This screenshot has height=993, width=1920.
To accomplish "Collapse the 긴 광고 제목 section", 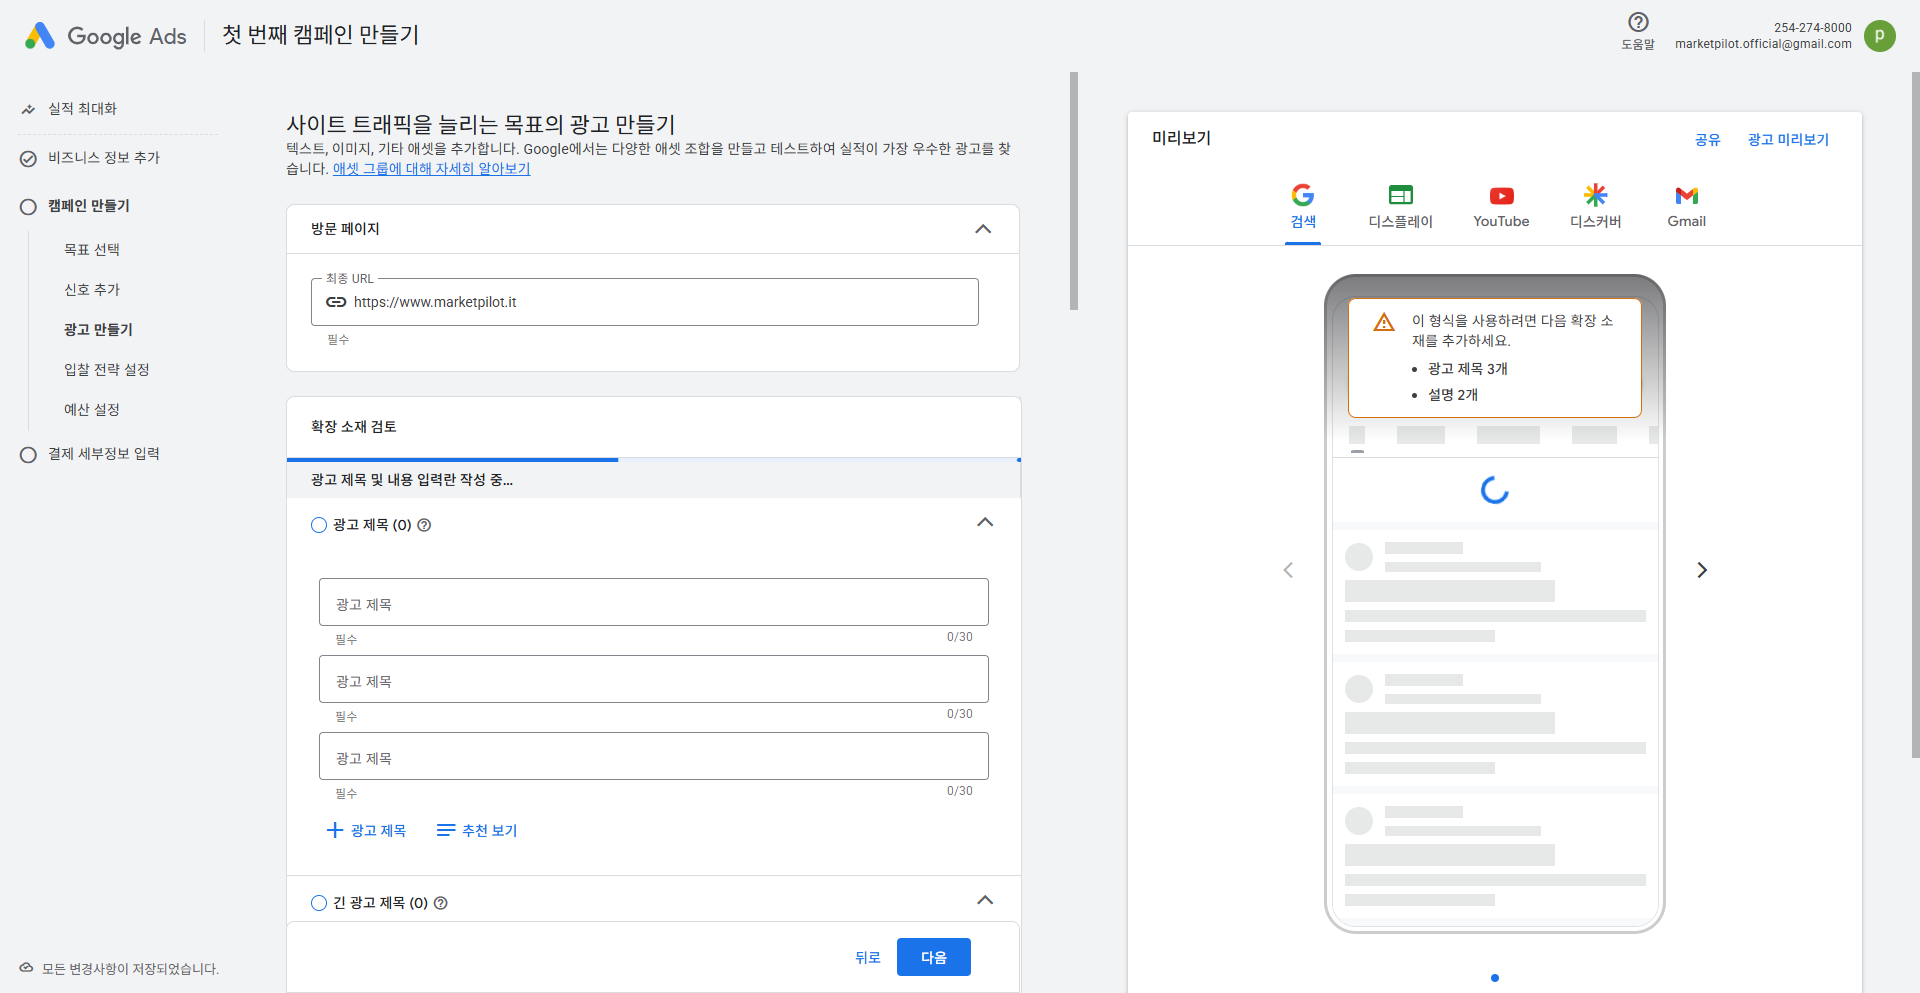I will (985, 900).
